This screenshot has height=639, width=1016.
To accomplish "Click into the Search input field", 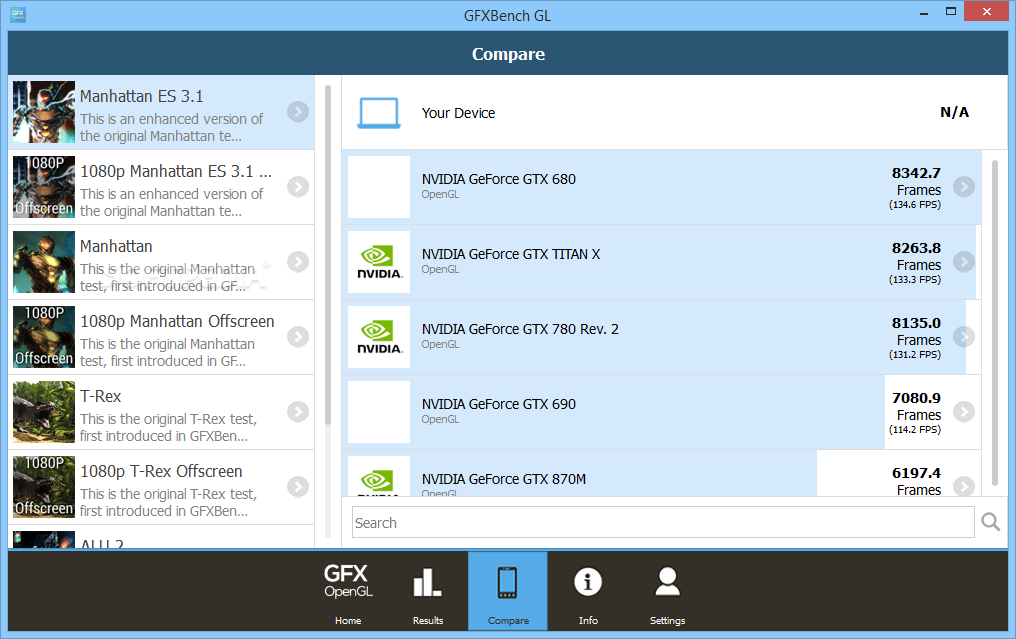I will (x=663, y=522).
